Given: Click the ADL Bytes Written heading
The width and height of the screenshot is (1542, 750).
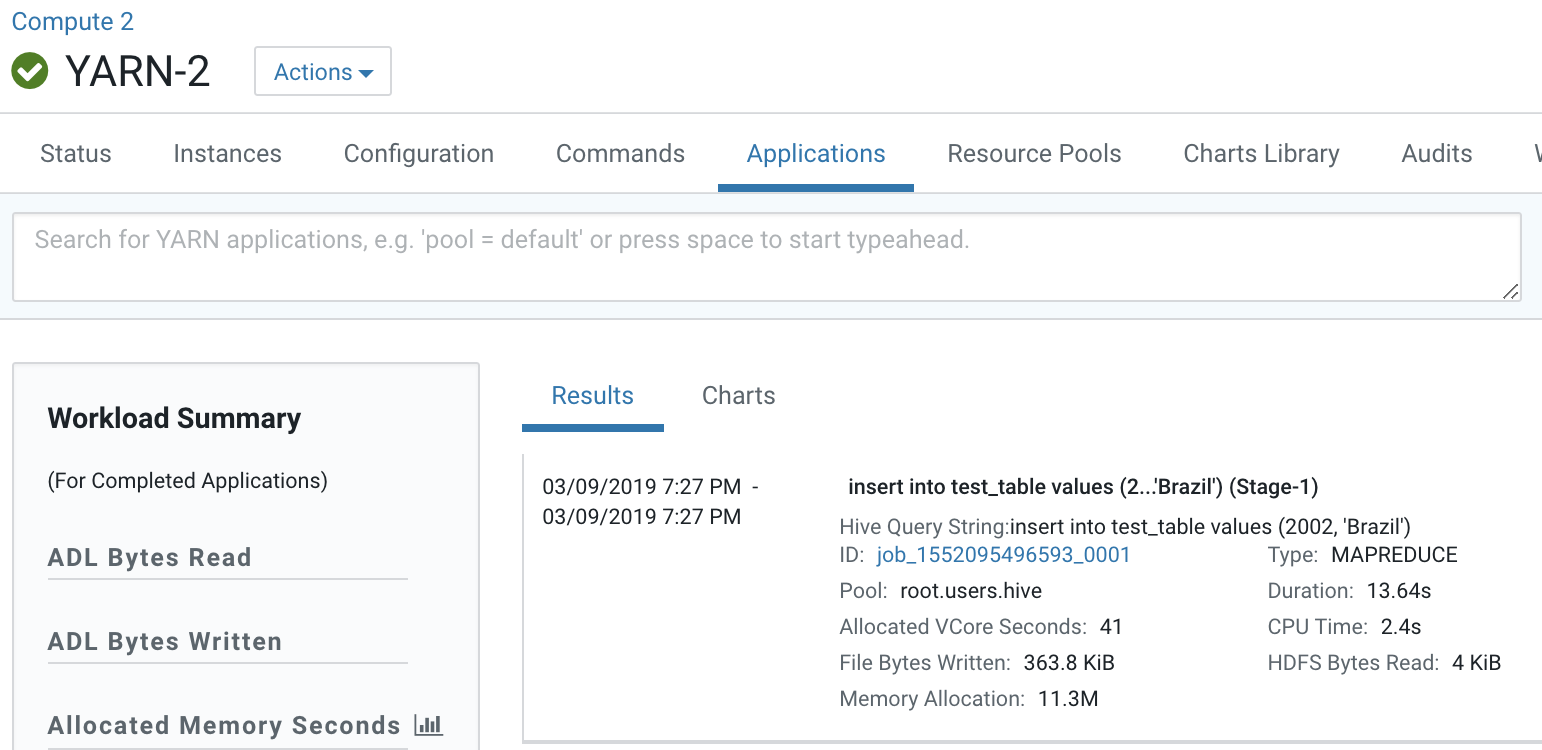Looking at the screenshot, I should click(164, 642).
